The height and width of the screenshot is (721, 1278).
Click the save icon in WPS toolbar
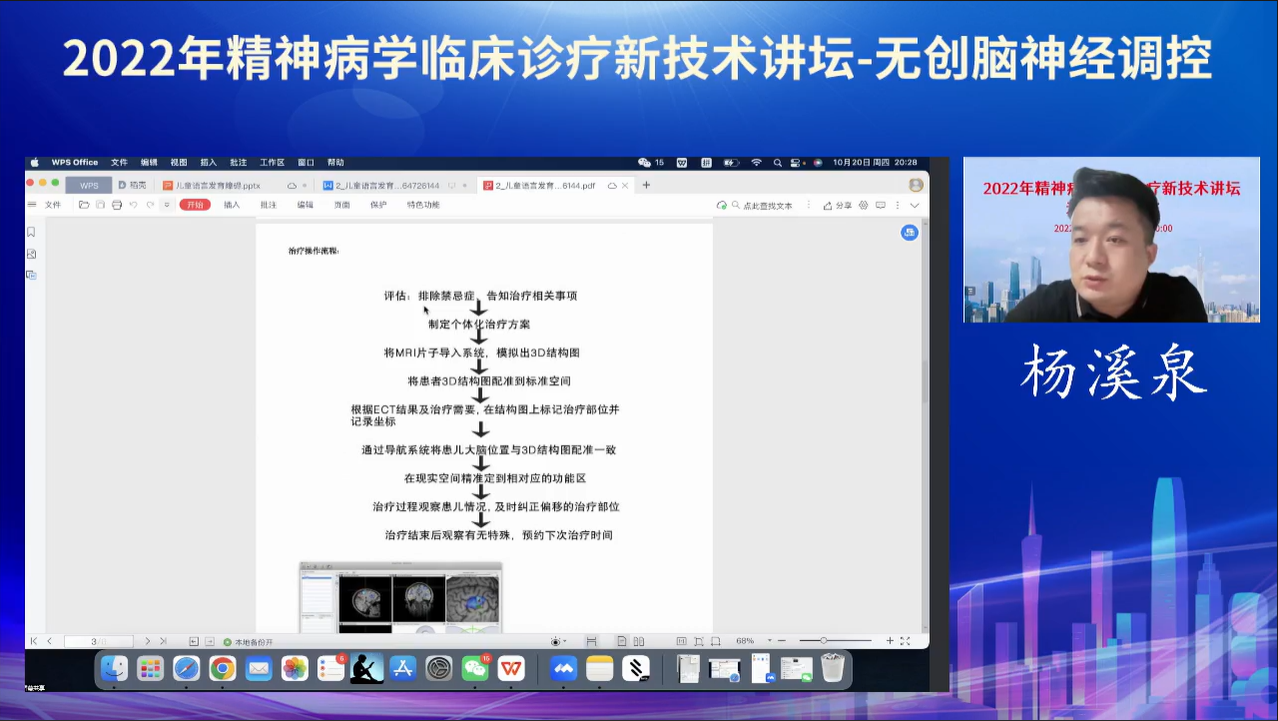click(101, 205)
